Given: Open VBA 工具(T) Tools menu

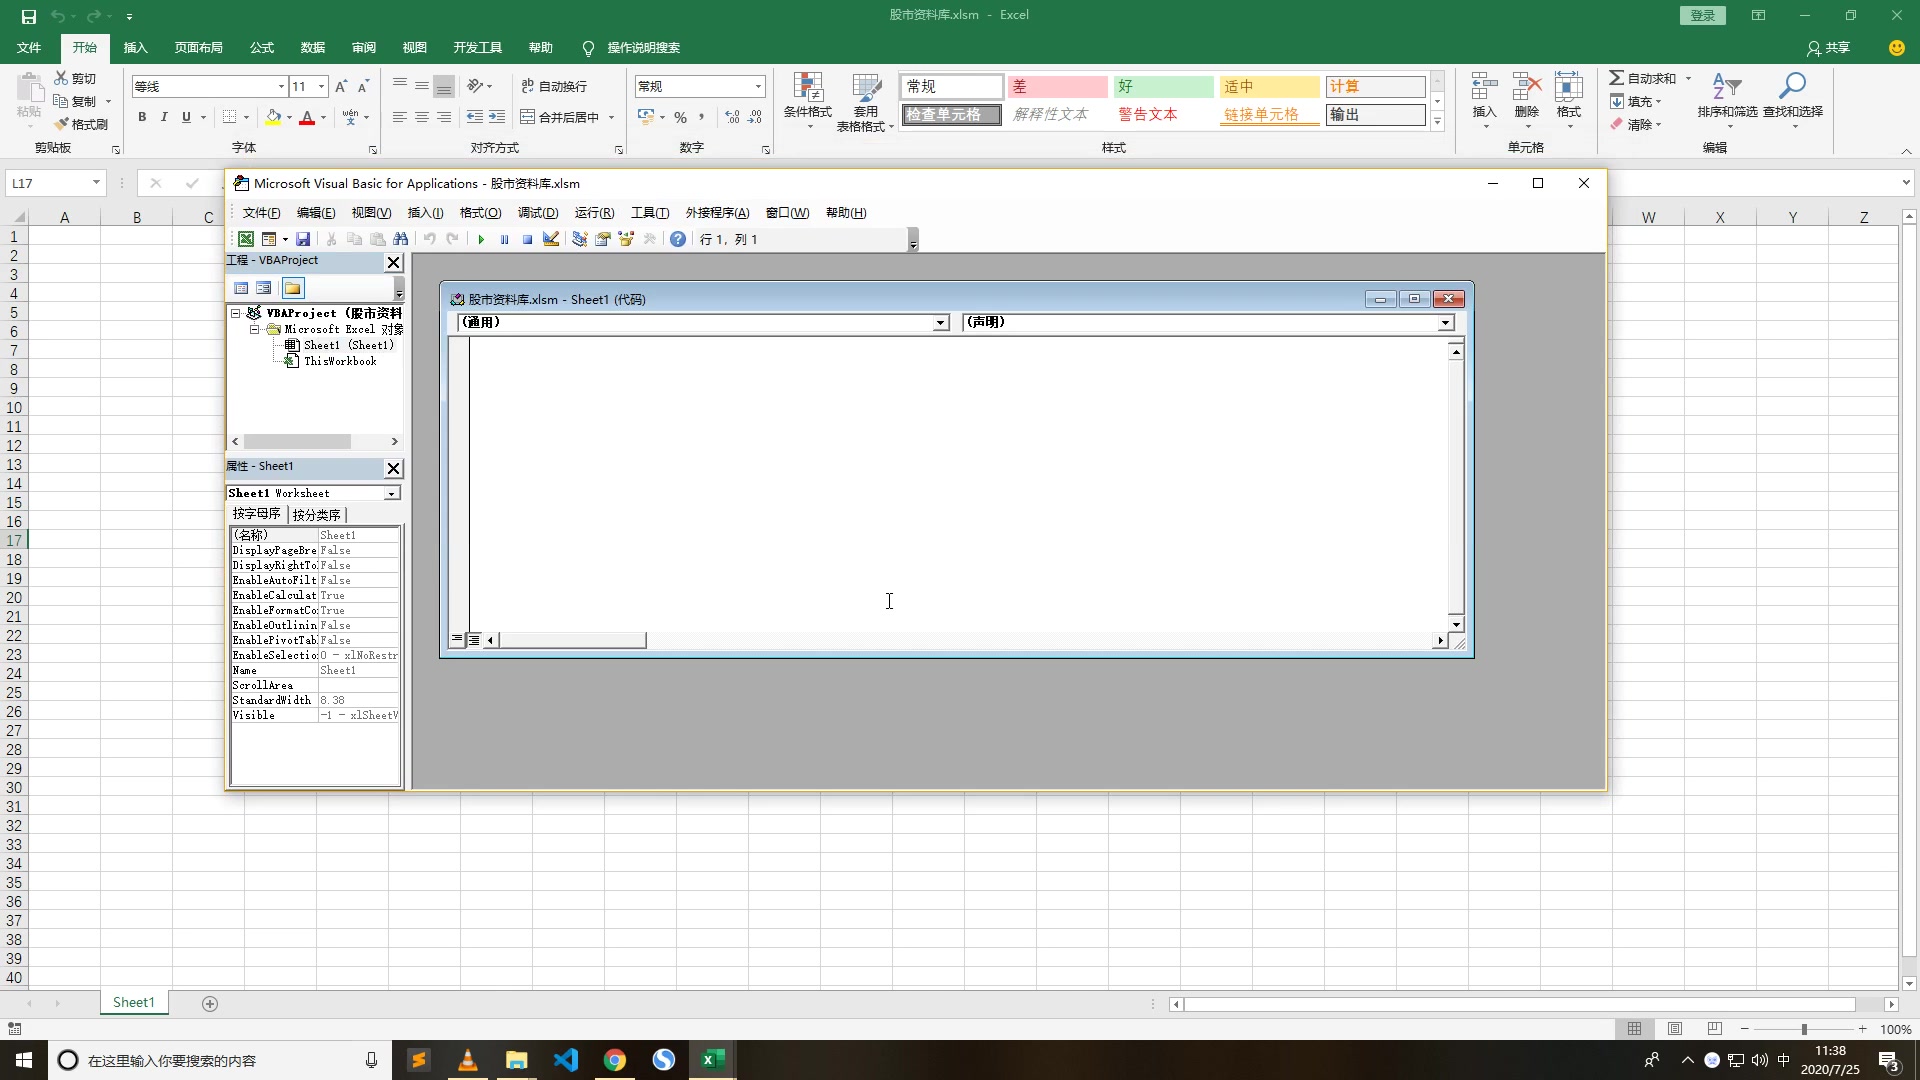Looking at the screenshot, I should coord(650,213).
